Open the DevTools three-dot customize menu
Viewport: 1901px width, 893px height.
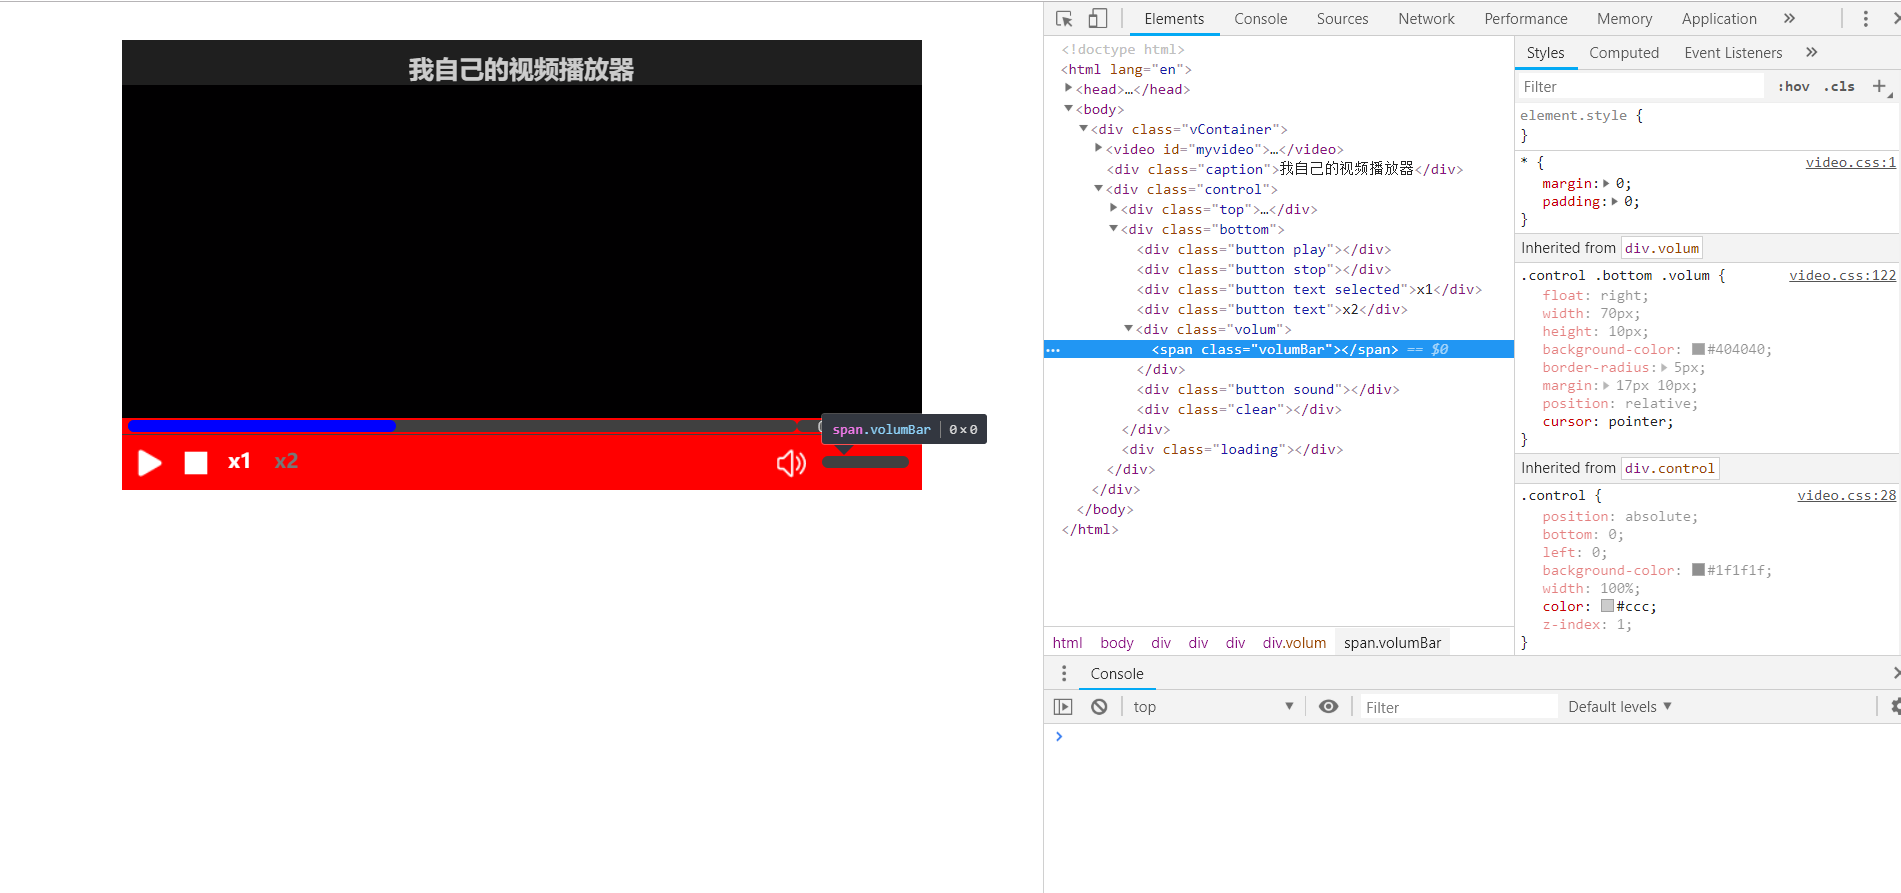pos(1865,19)
